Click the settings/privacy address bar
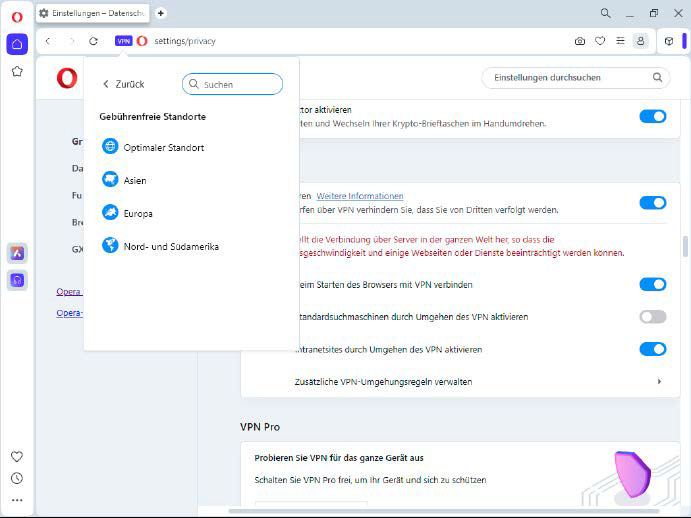This screenshot has width=691, height=518. tap(185, 41)
